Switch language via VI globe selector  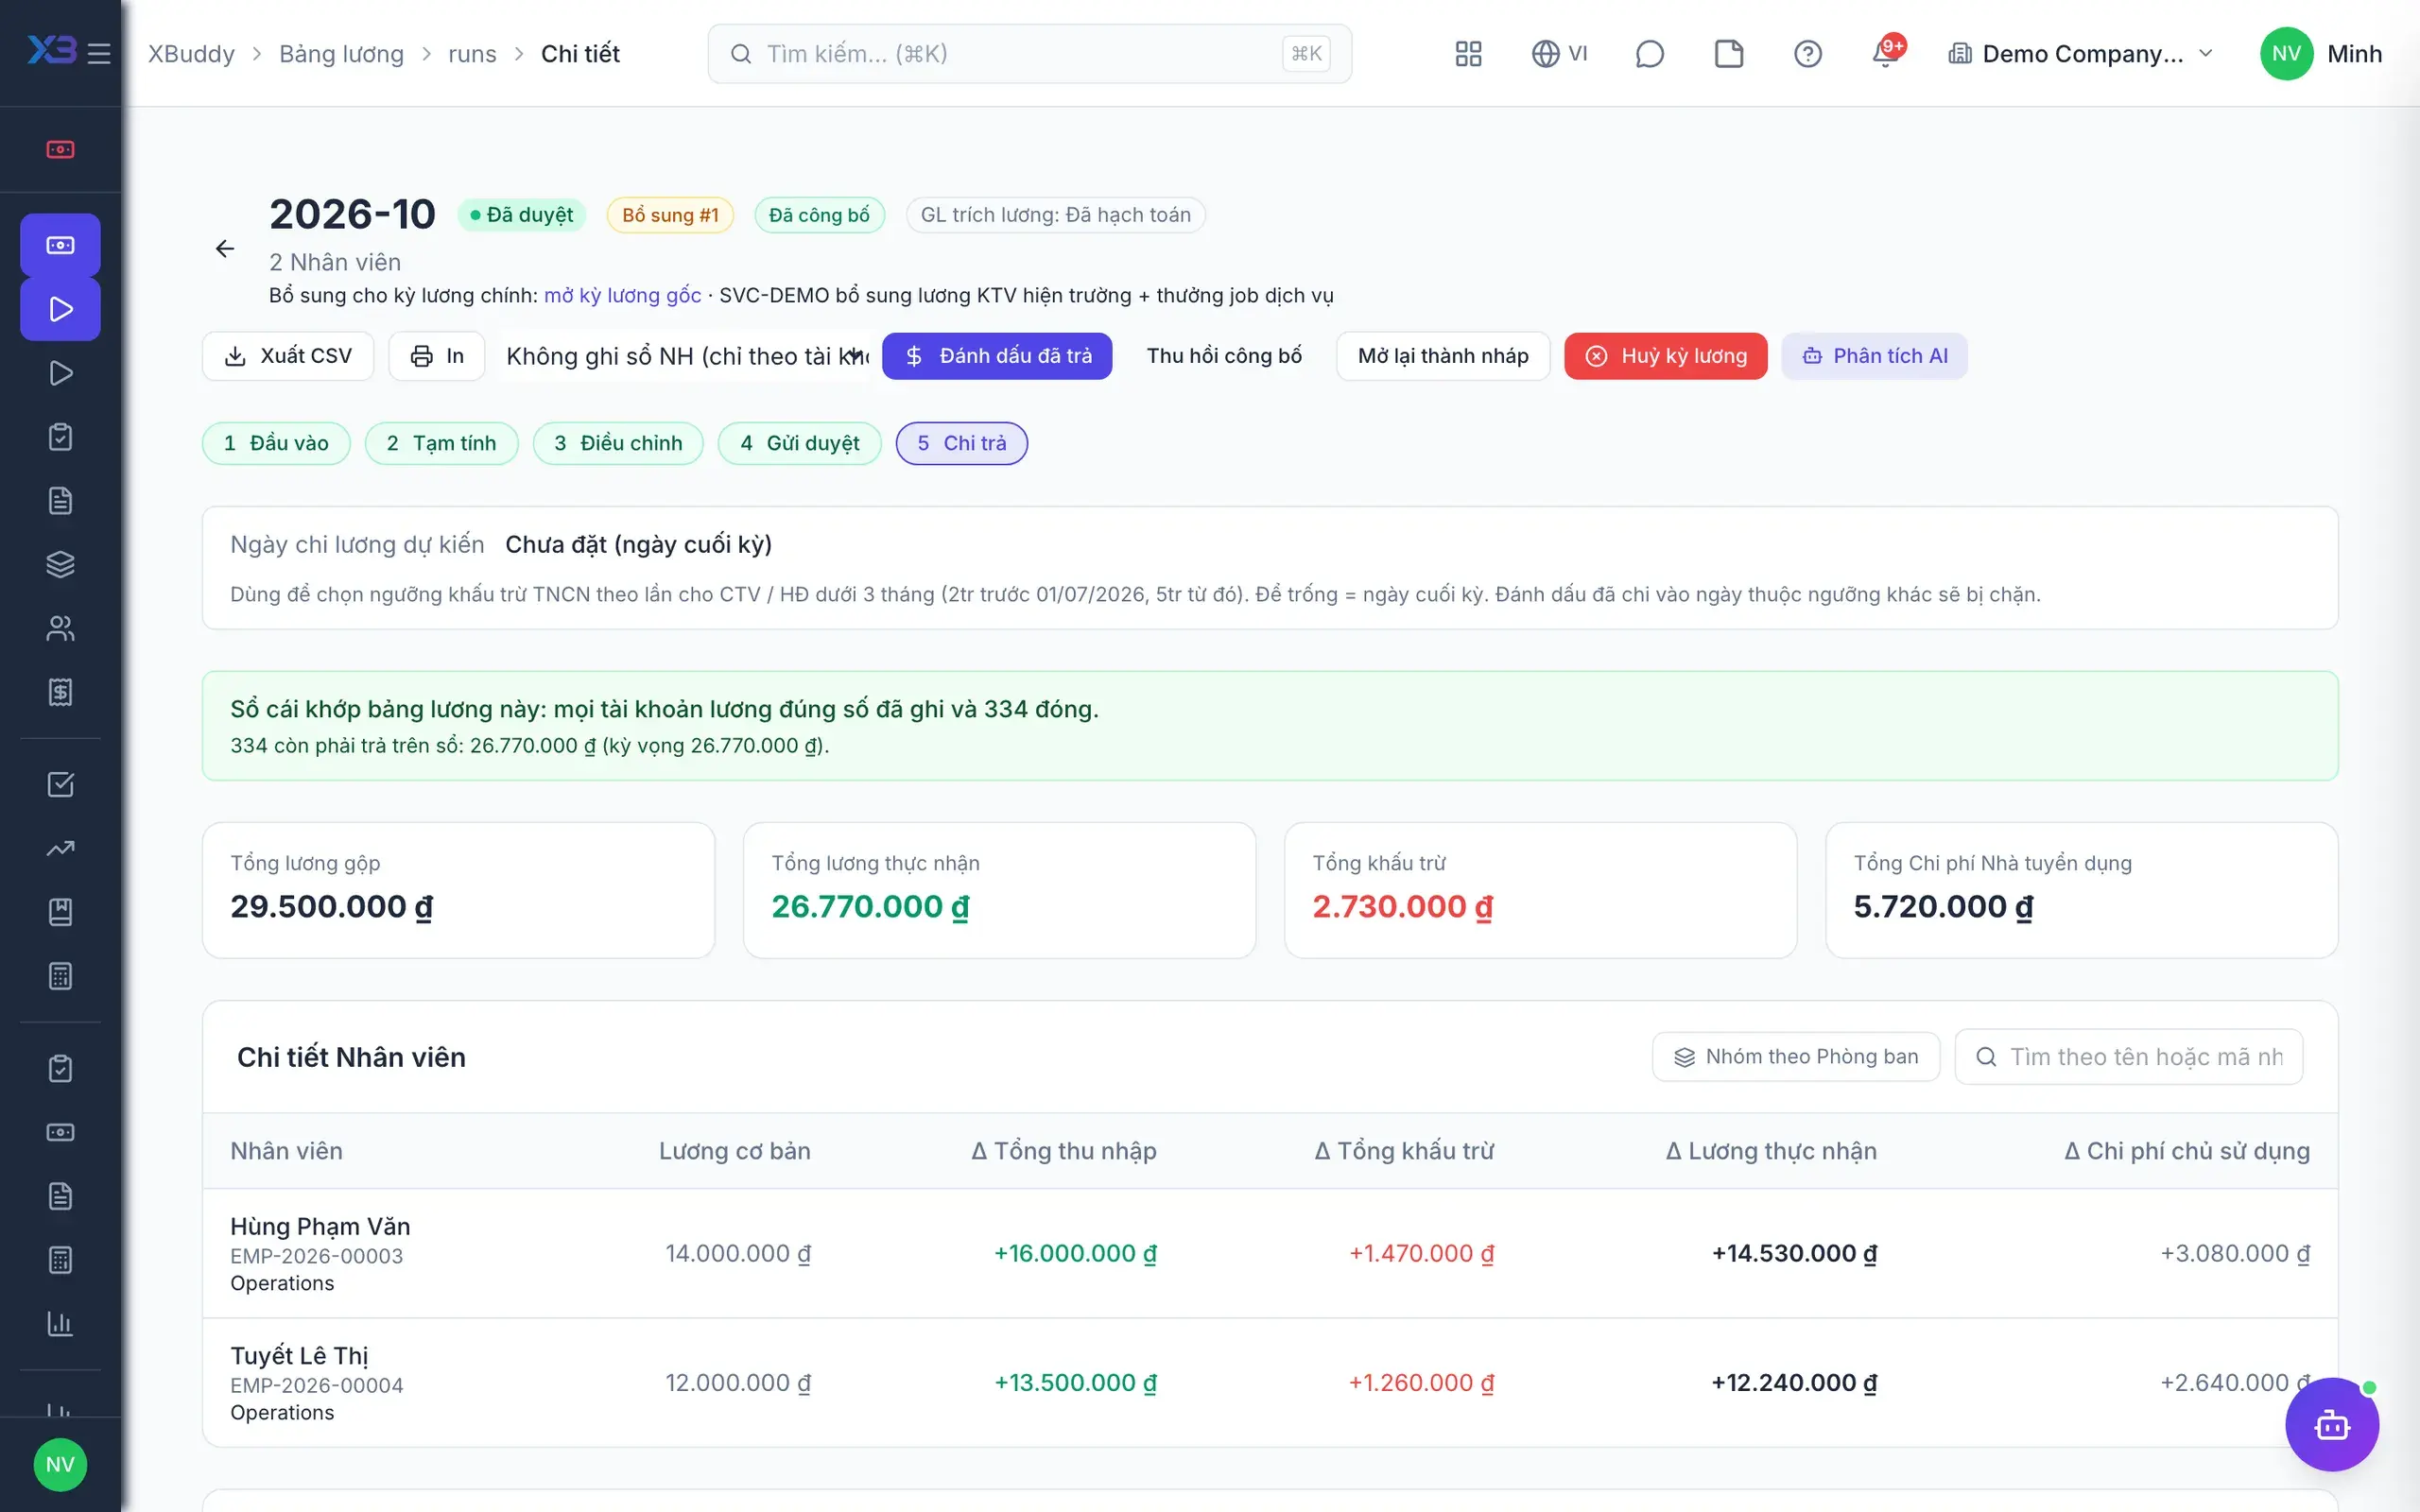click(1559, 53)
